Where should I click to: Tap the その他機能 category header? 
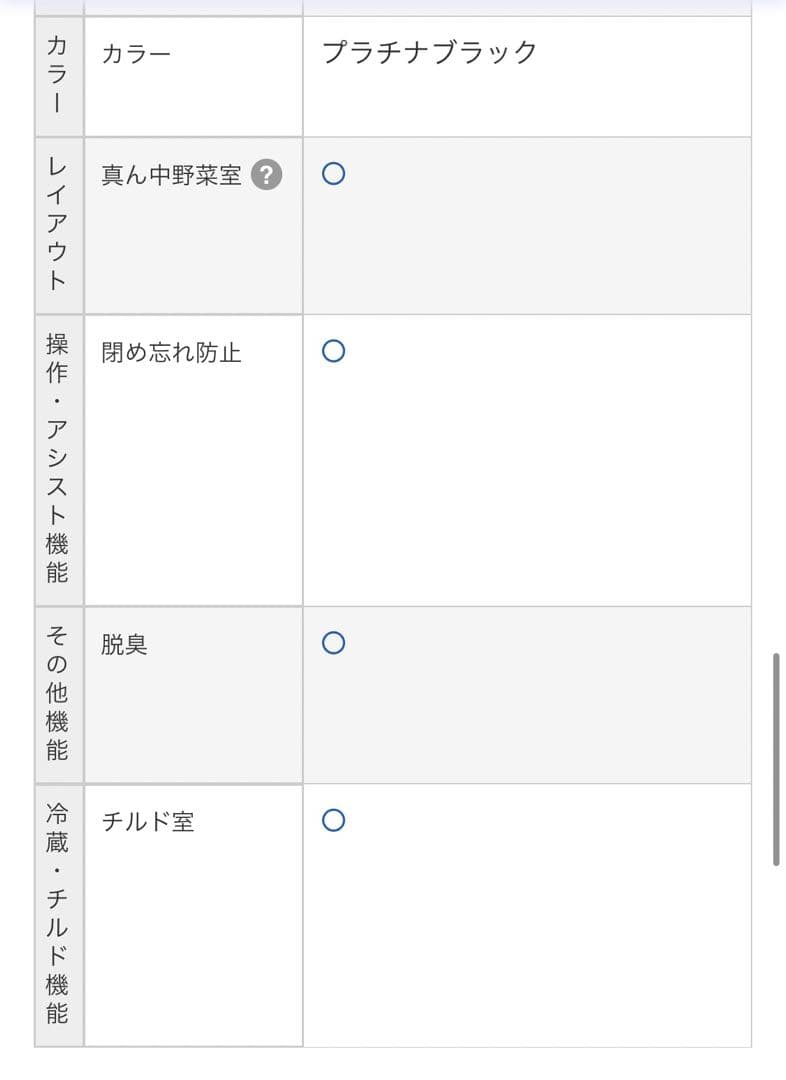tap(58, 694)
